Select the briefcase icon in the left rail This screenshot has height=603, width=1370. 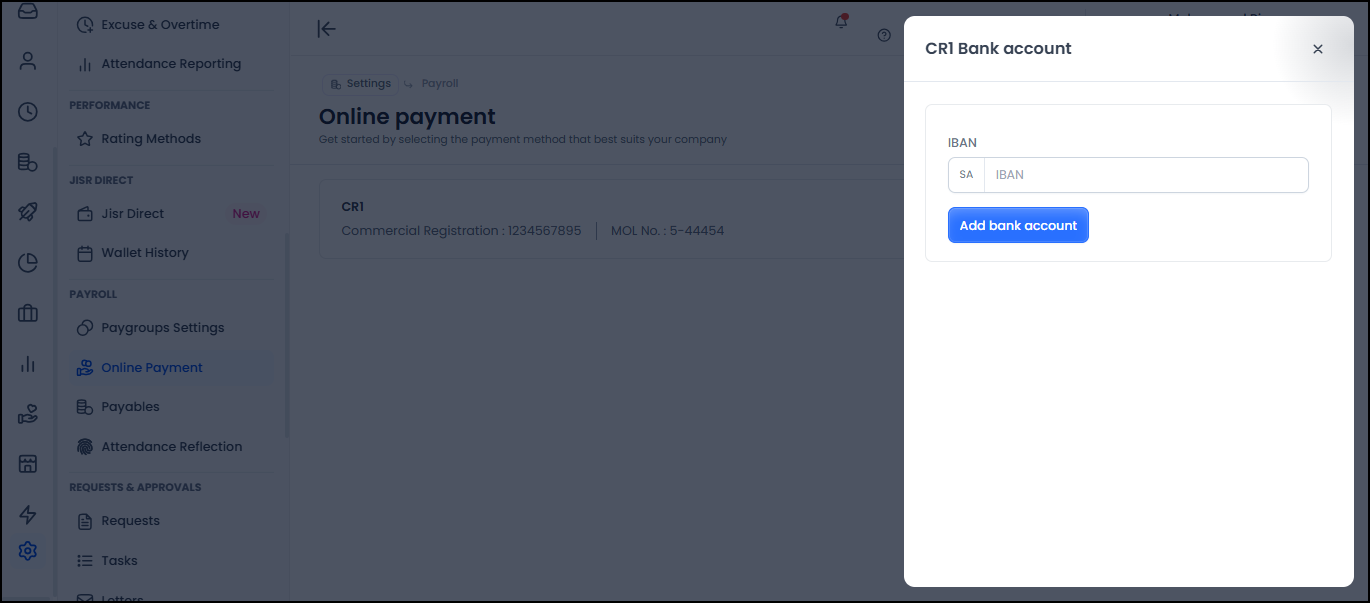tap(28, 314)
